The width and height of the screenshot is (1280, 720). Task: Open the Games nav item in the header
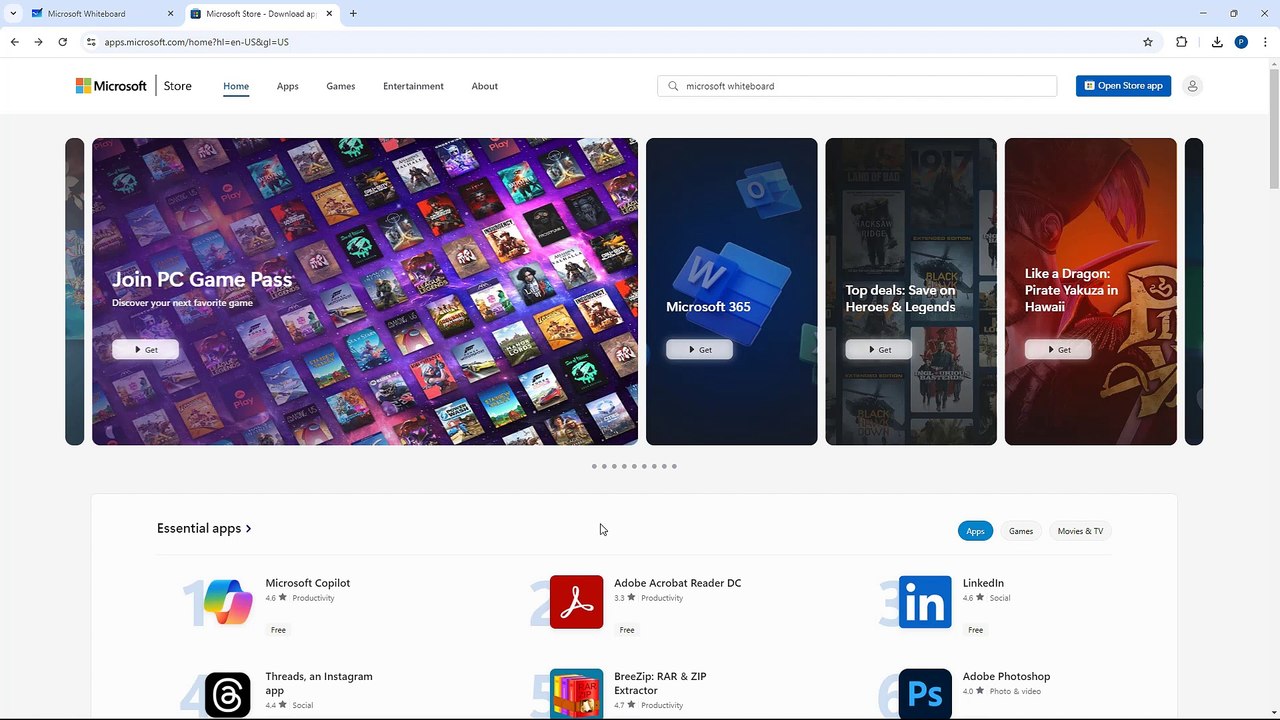341,86
